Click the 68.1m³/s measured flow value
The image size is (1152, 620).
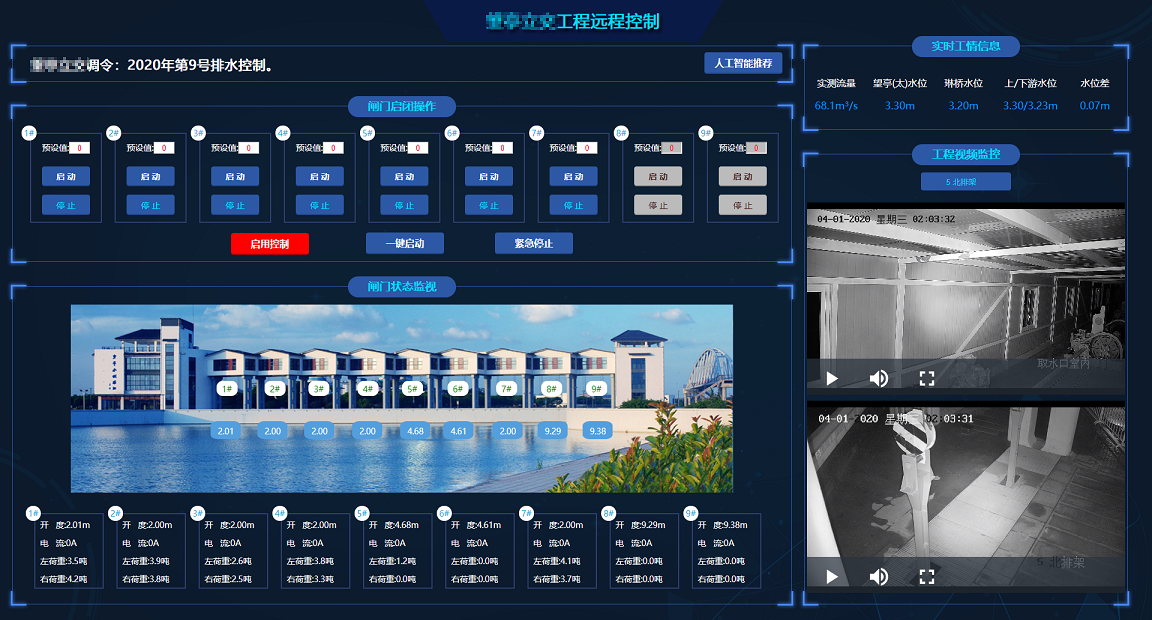tap(836, 106)
